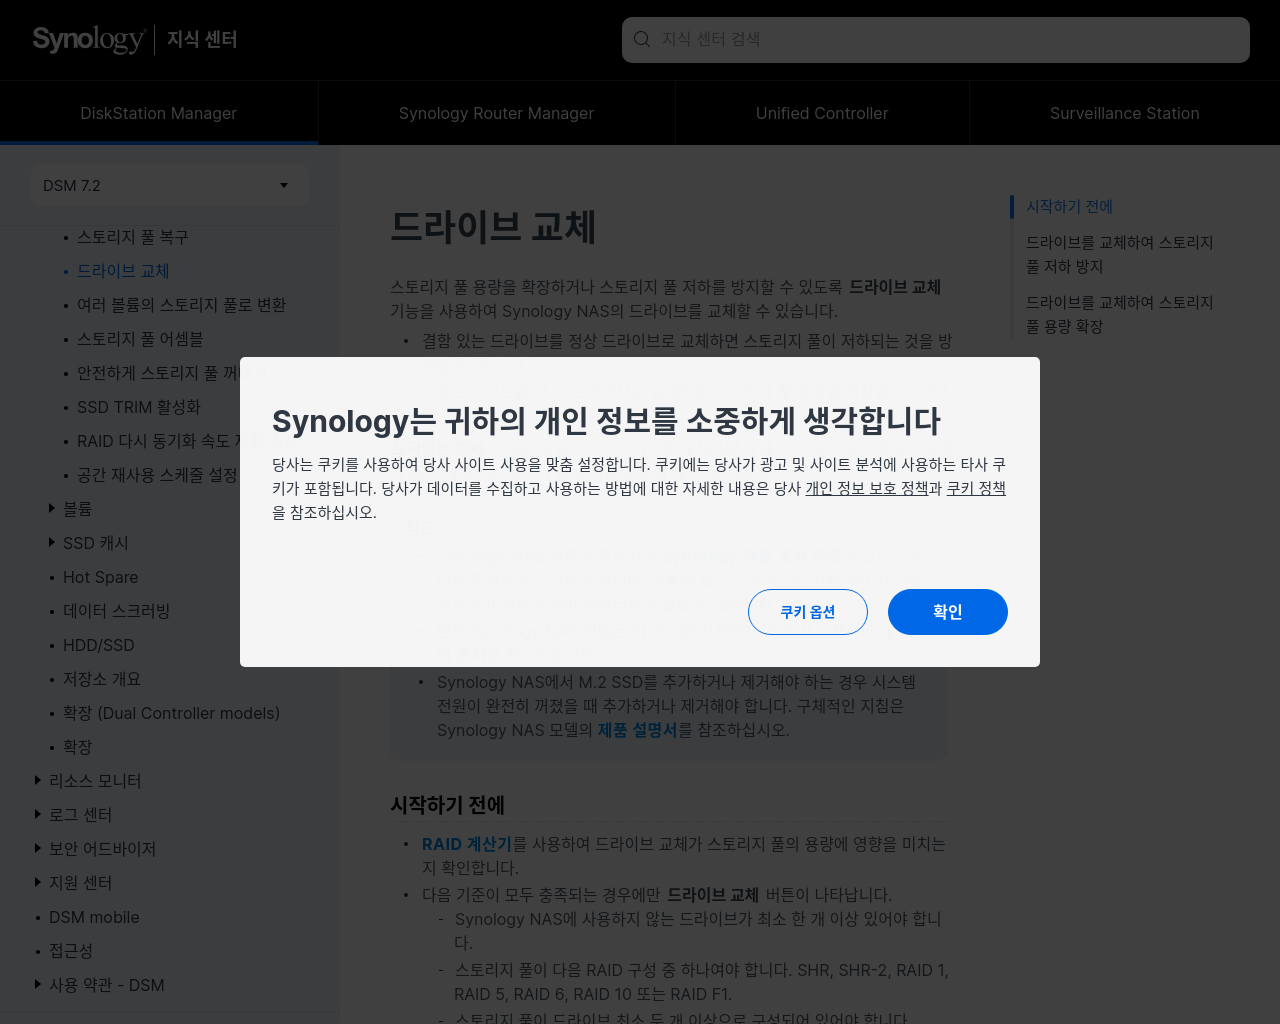
Task: Jump to 시작하기 전에 in page outline
Action: [x=1069, y=206]
